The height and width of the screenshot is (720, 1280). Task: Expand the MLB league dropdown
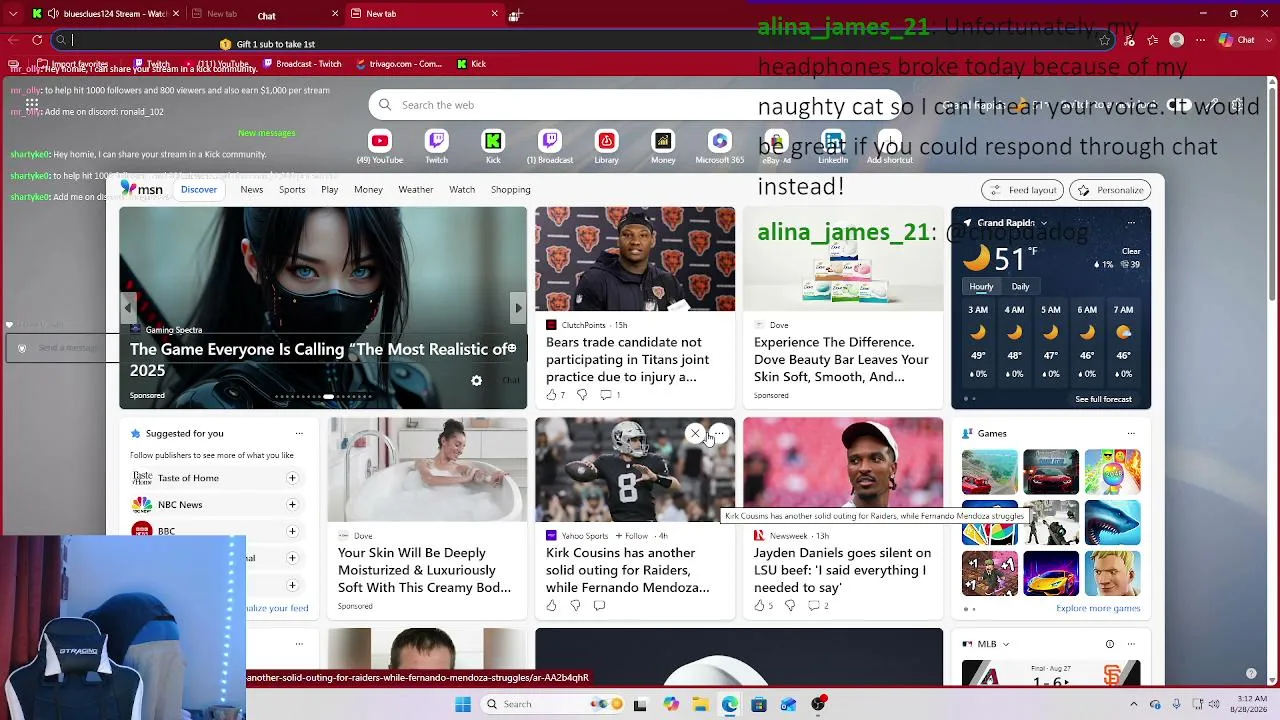(x=1006, y=644)
